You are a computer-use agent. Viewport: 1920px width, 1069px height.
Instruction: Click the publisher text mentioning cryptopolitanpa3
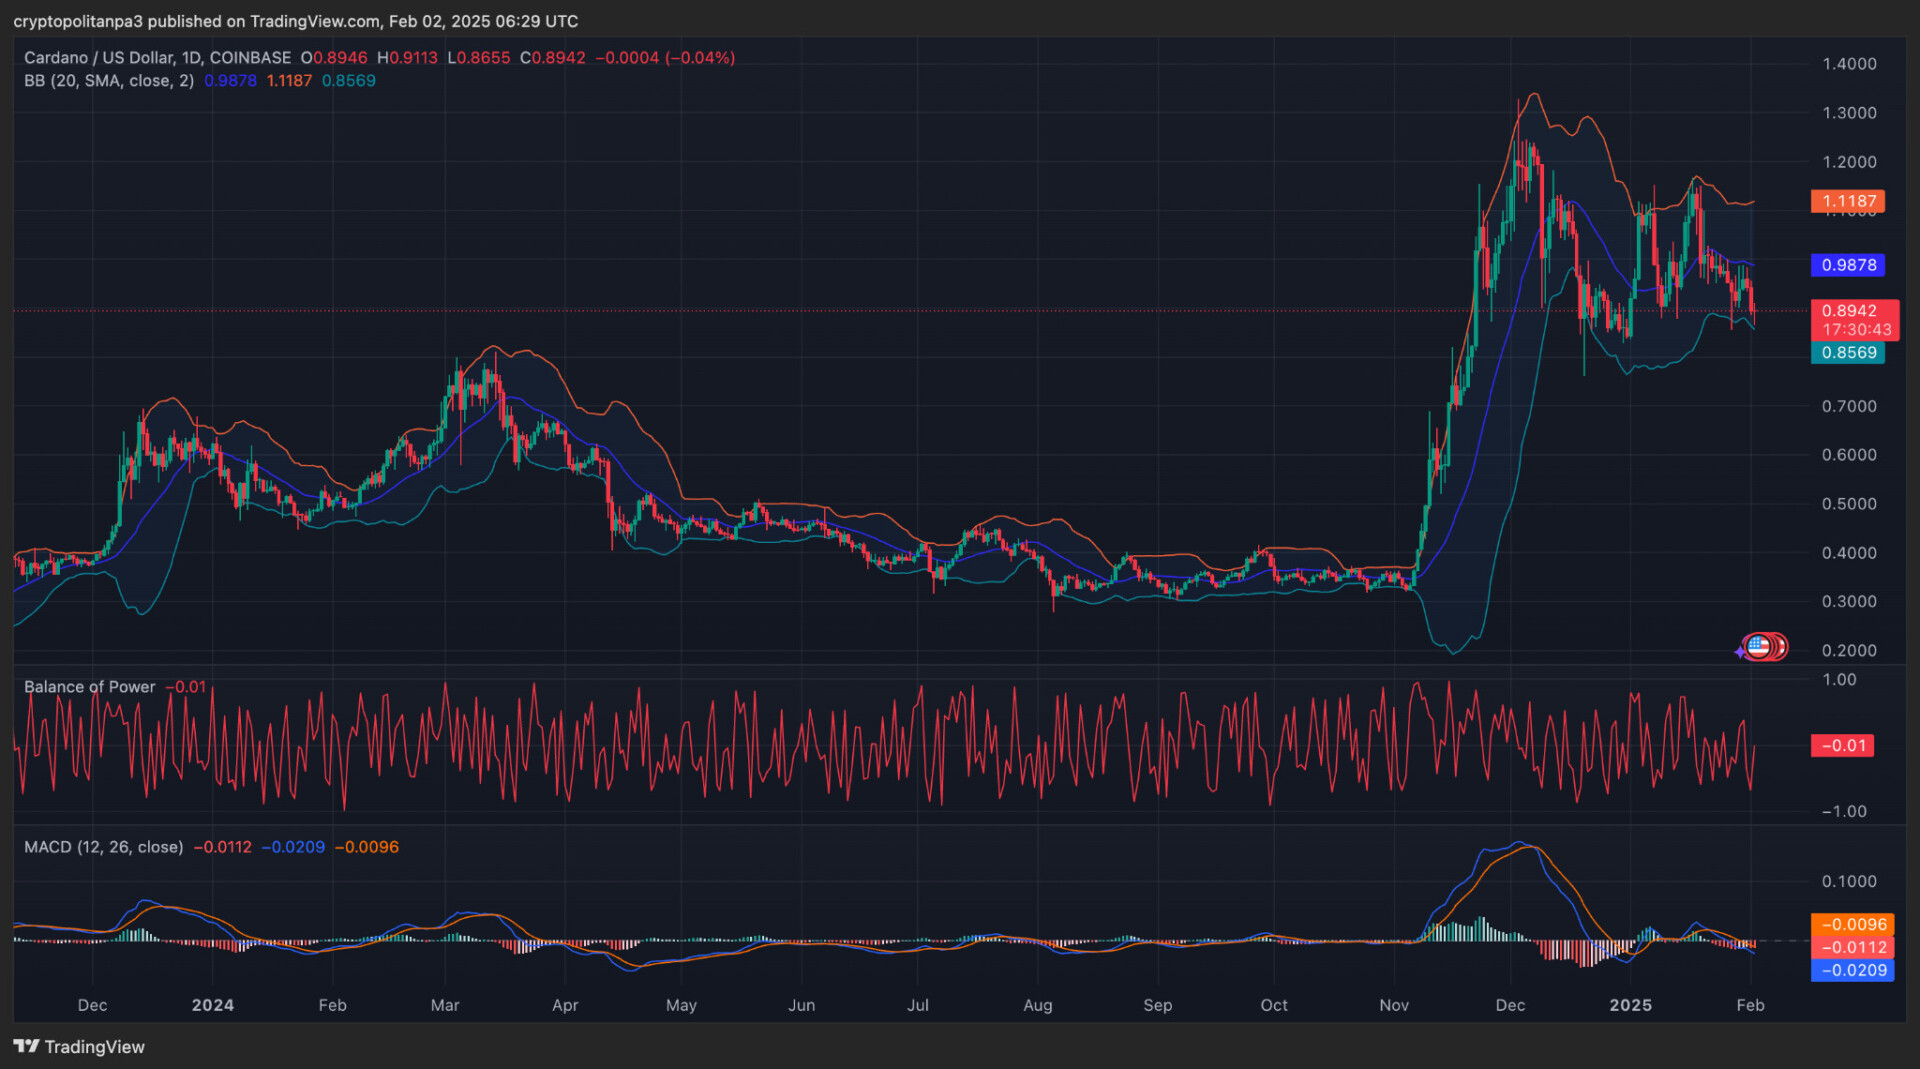pos(296,21)
